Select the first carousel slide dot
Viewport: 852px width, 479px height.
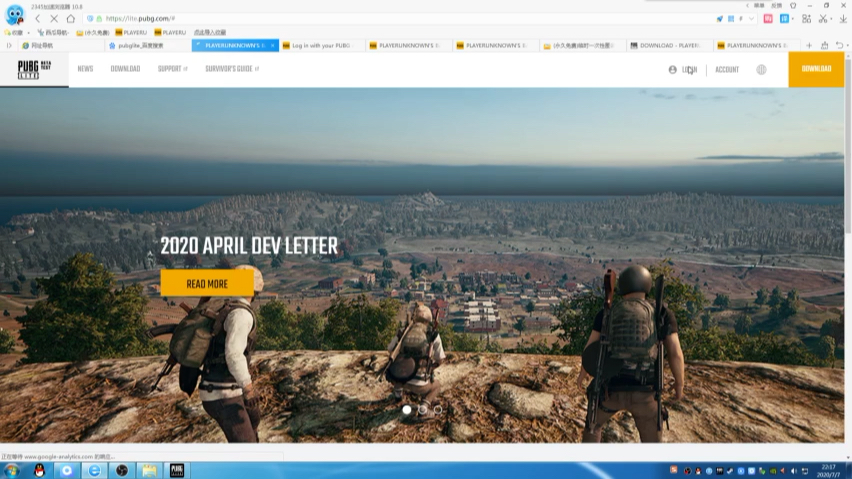(x=406, y=410)
